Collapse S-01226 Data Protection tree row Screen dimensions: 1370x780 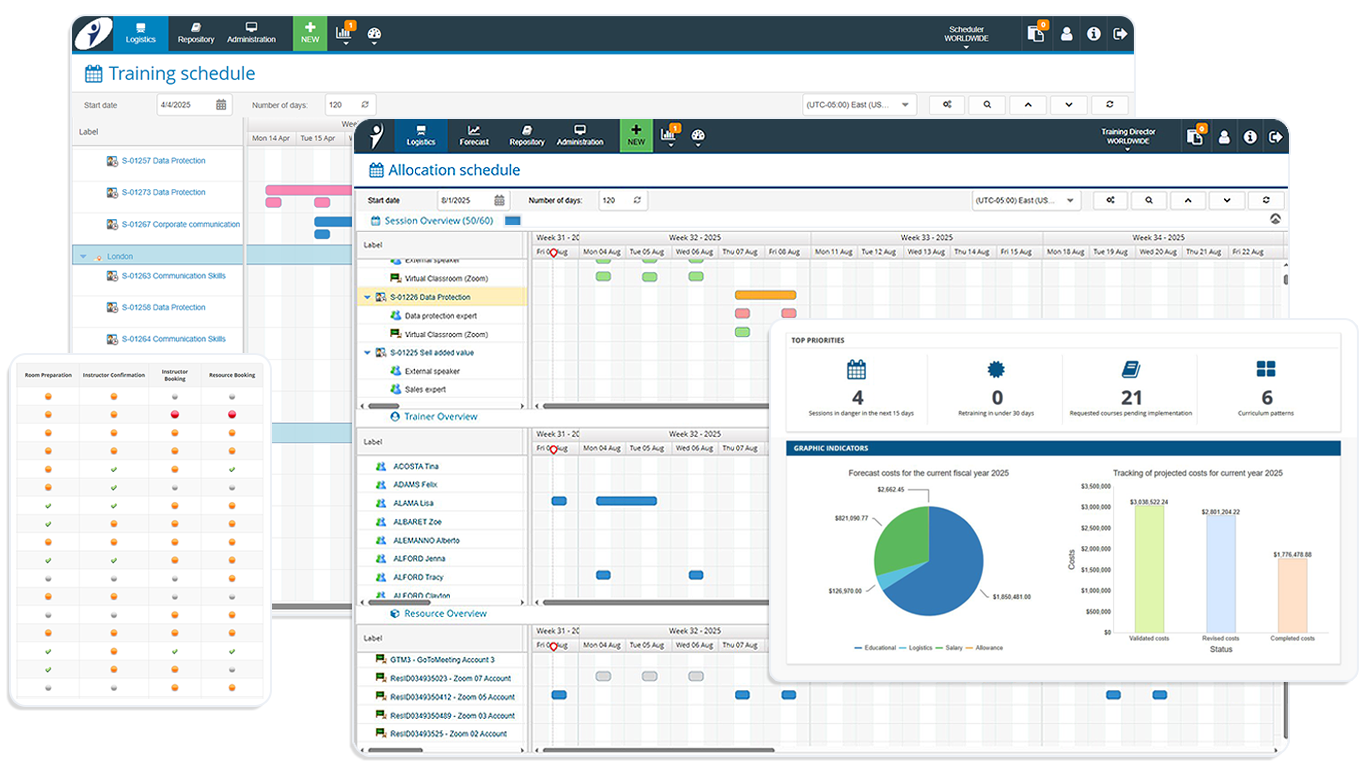367,297
